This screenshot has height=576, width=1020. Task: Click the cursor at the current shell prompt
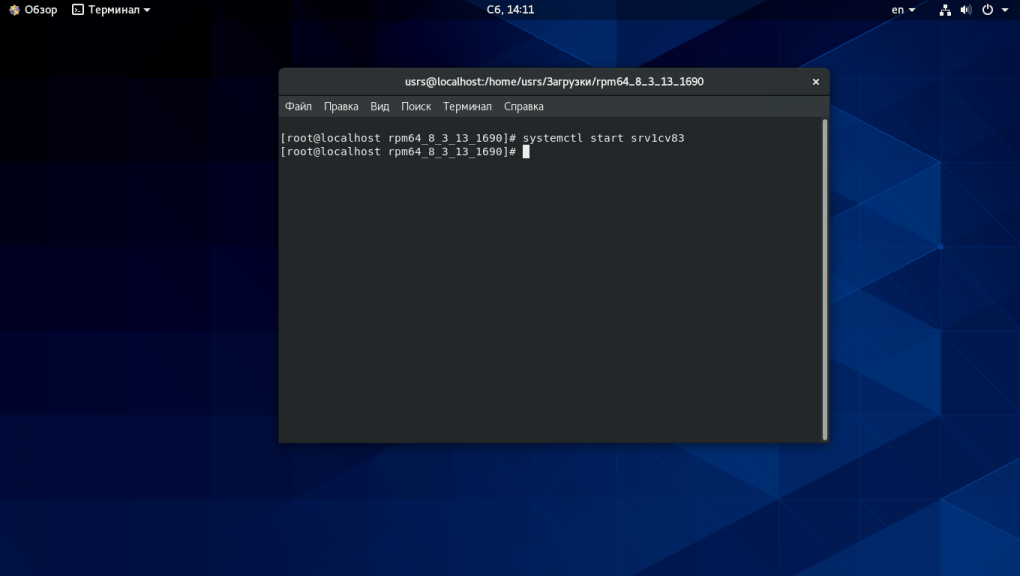[x=526, y=152]
